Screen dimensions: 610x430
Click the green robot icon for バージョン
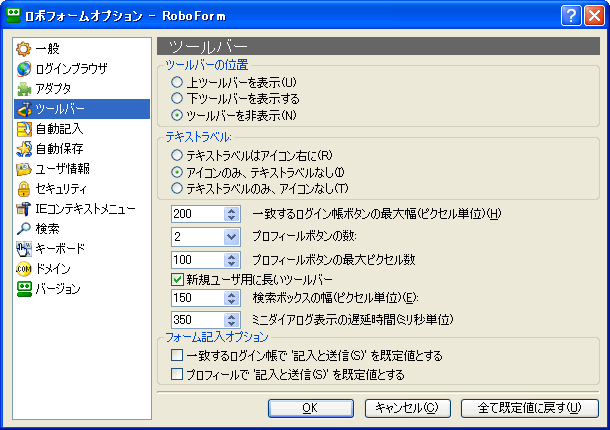[23, 289]
